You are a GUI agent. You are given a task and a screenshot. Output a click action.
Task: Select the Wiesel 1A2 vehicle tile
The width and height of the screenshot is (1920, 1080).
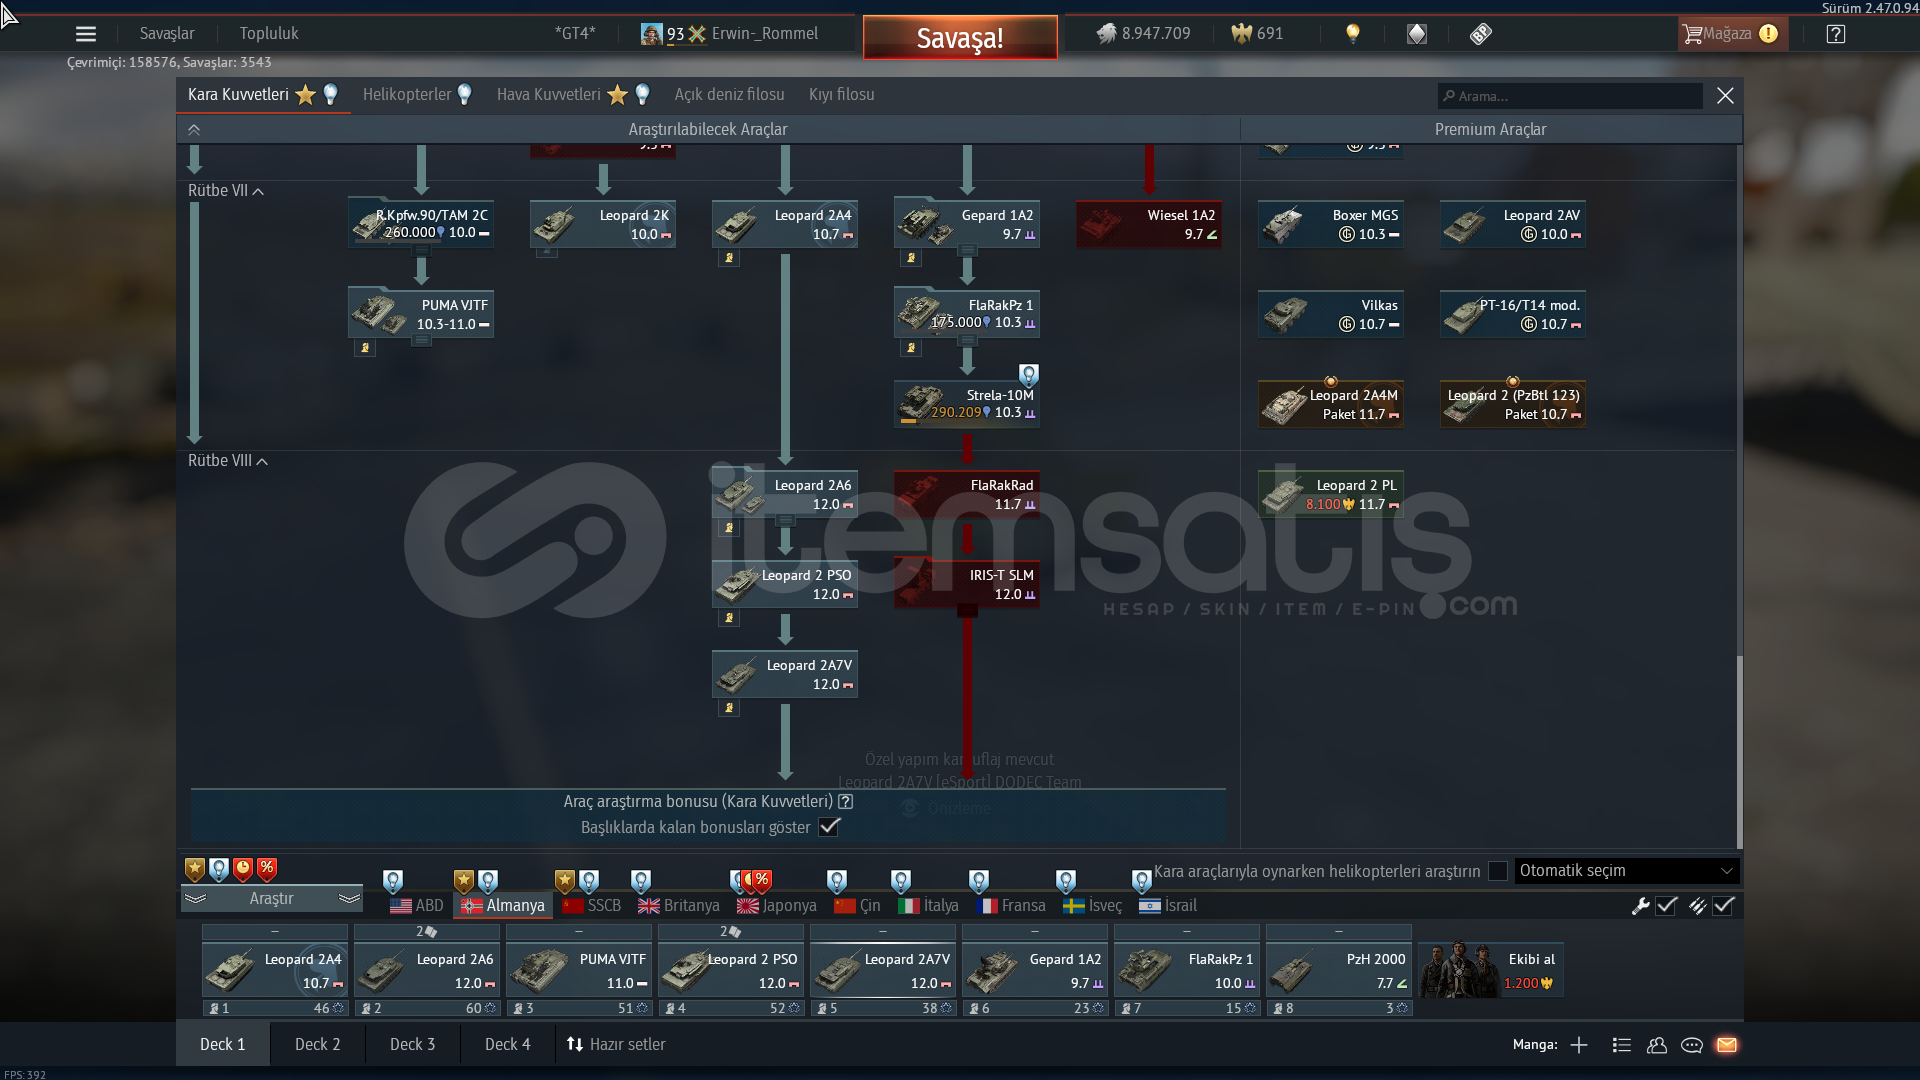[1149, 224]
